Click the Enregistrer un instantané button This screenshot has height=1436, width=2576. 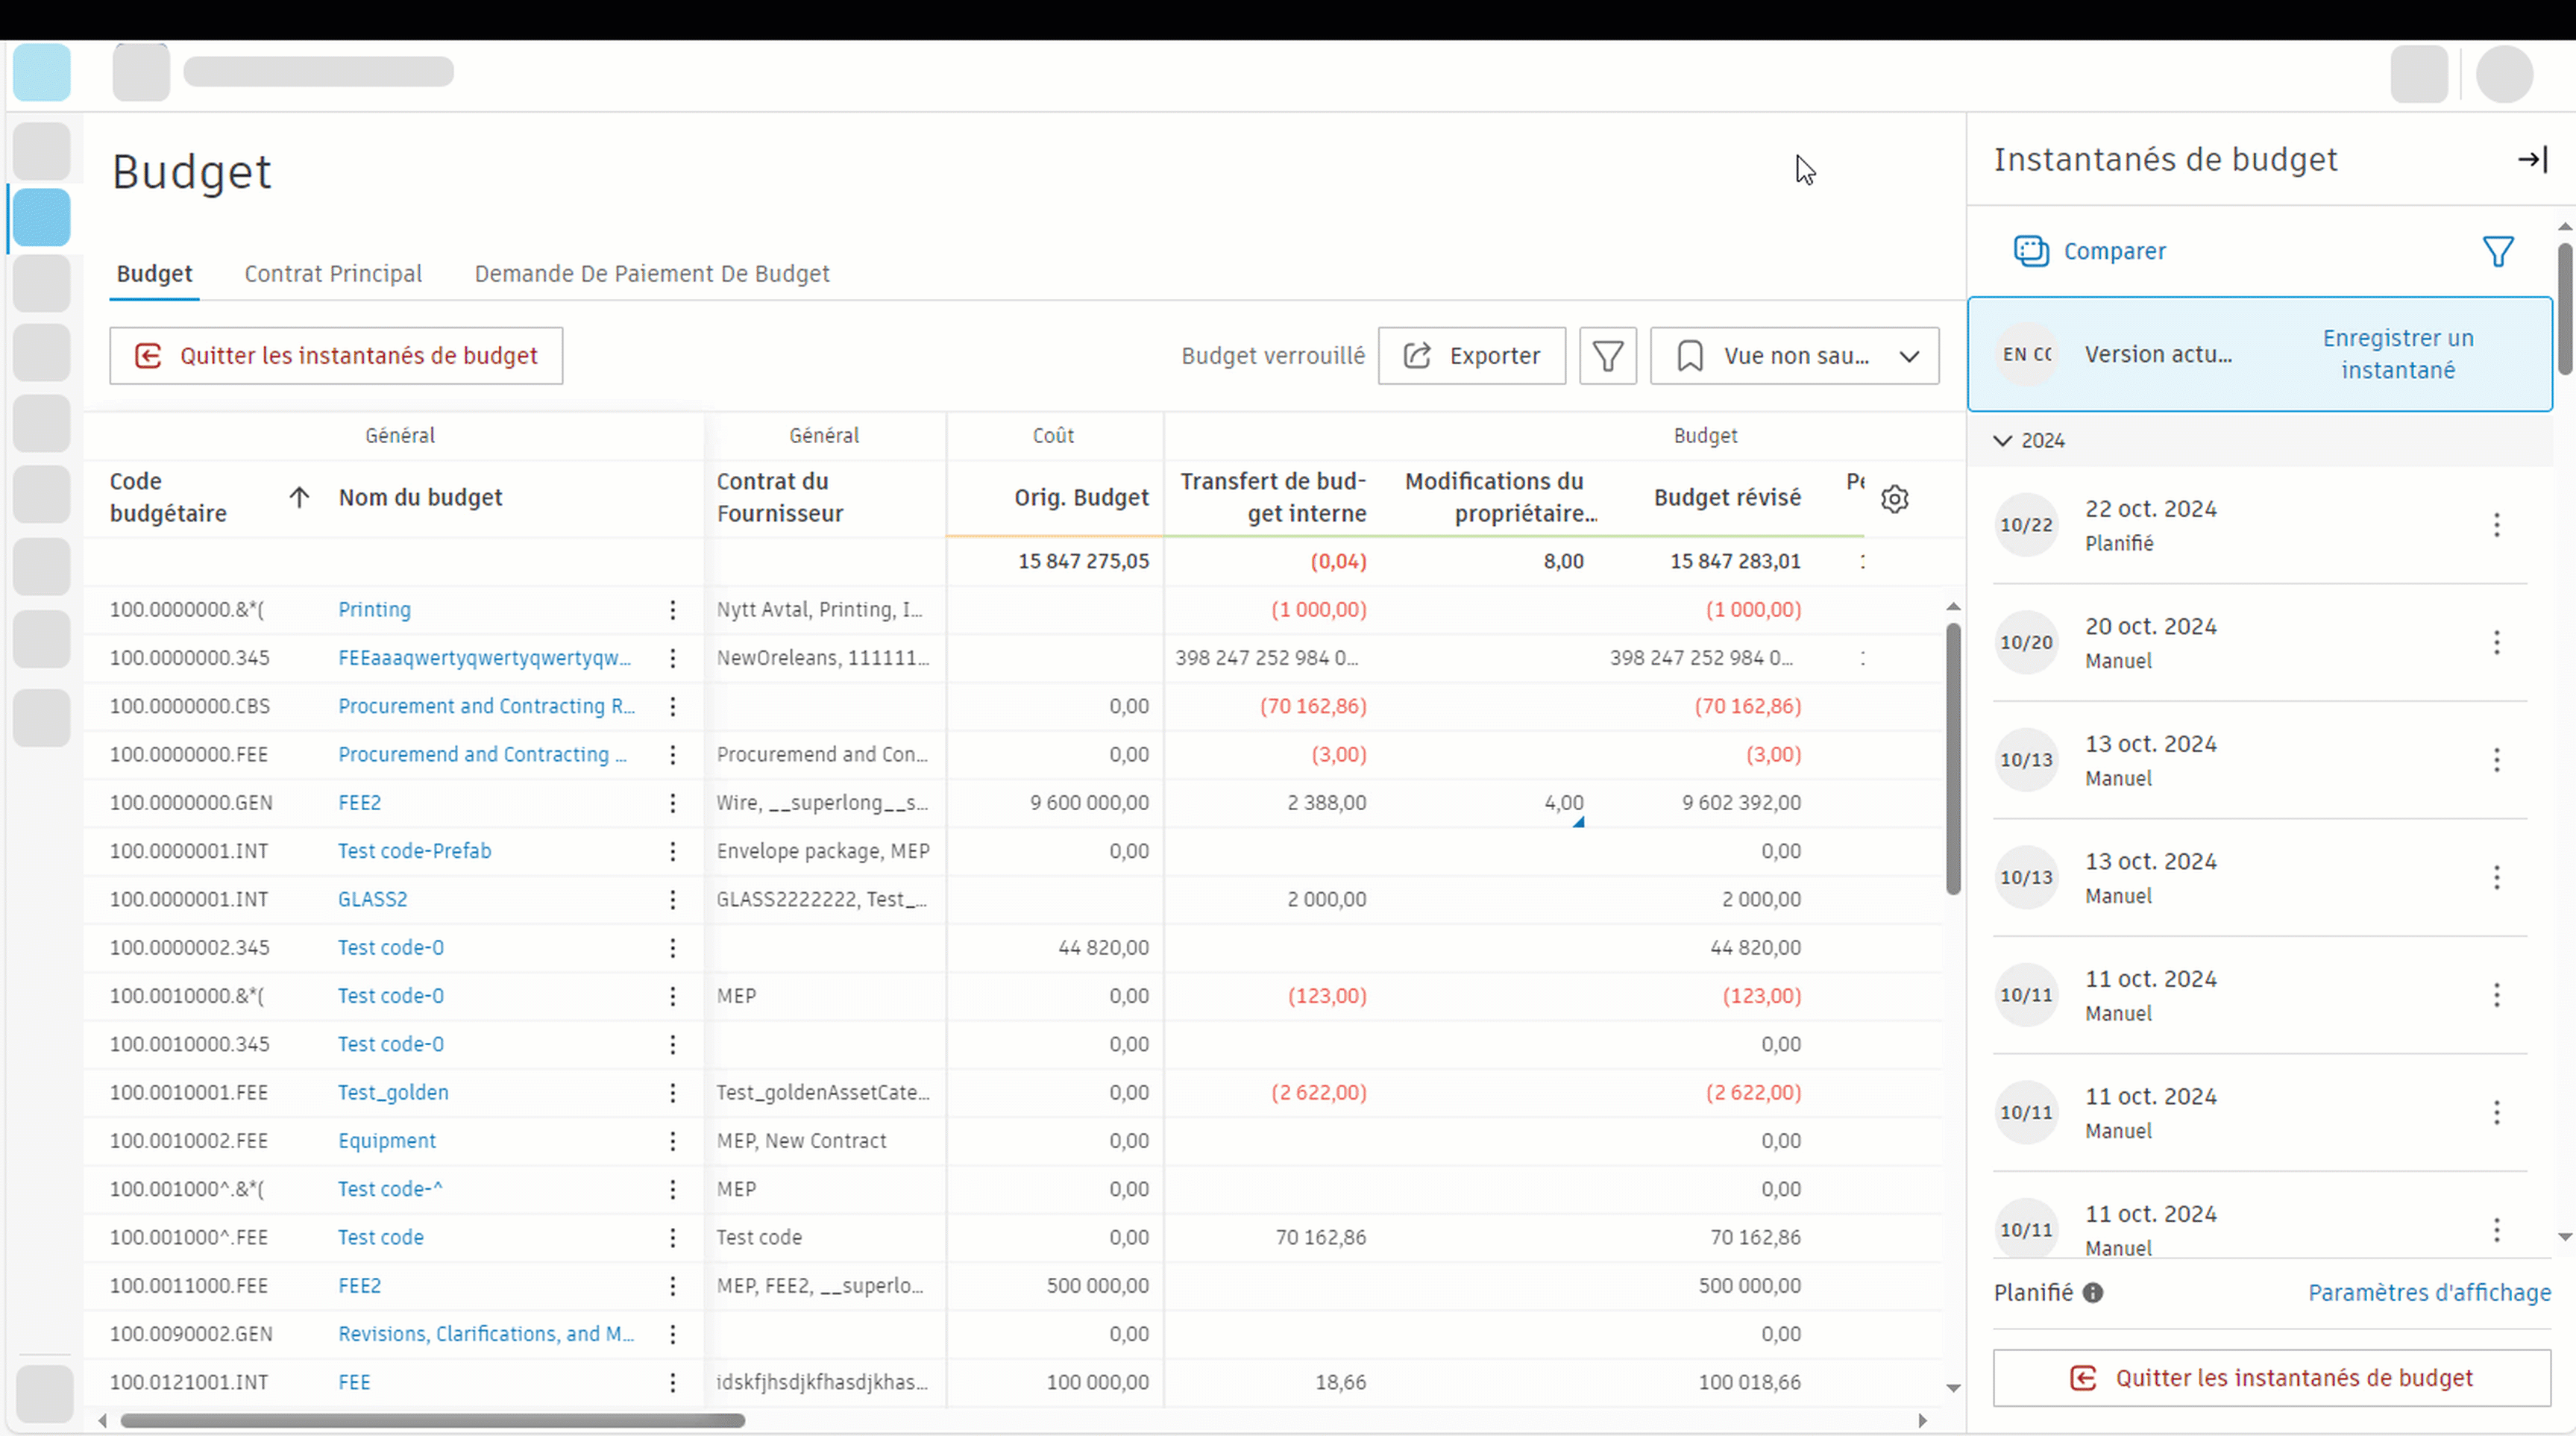(x=2398, y=354)
